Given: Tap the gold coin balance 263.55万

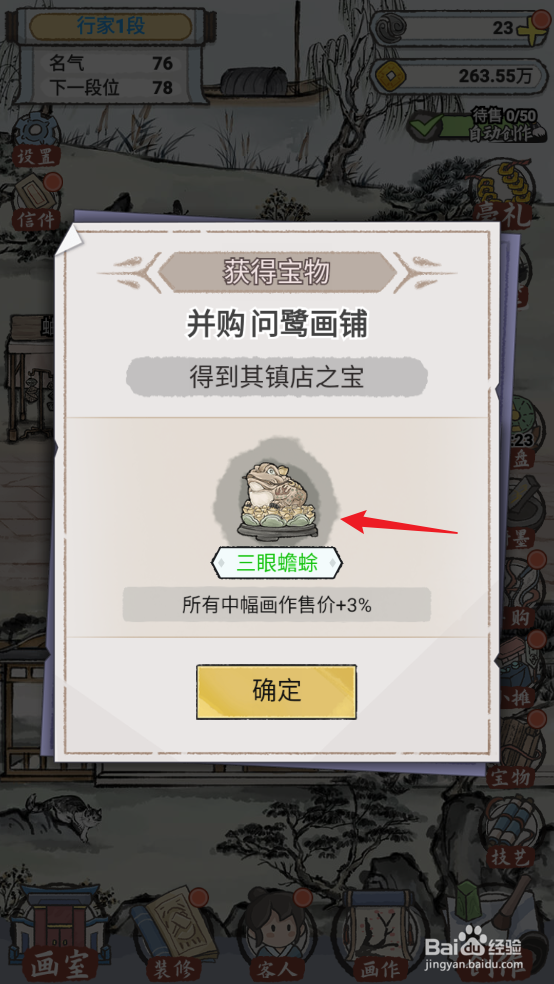Looking at the screenshot, I should (458, 77).
